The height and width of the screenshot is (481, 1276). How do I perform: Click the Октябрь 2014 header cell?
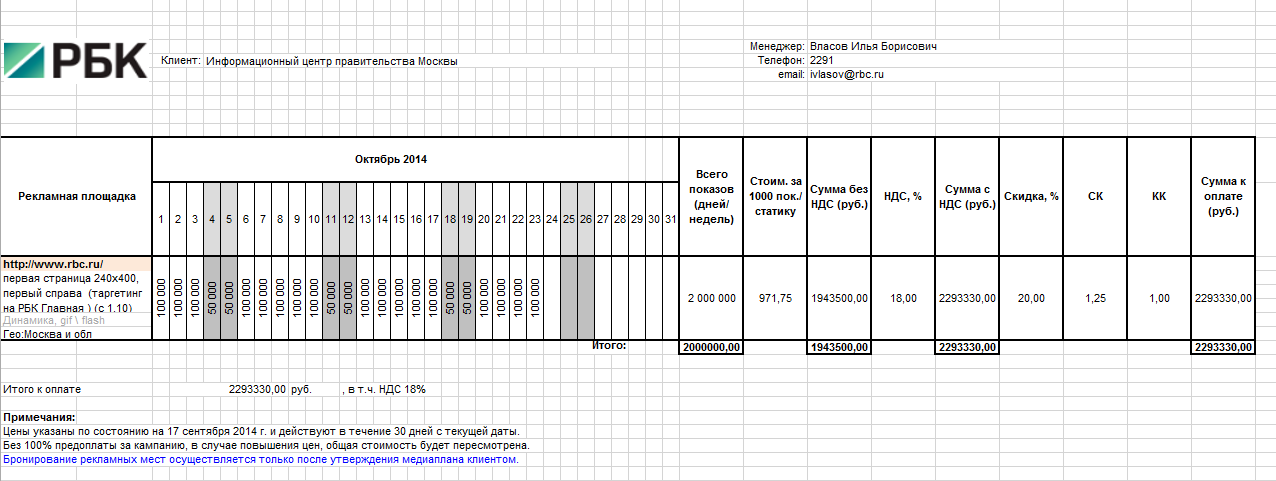(x=390, y=159)
